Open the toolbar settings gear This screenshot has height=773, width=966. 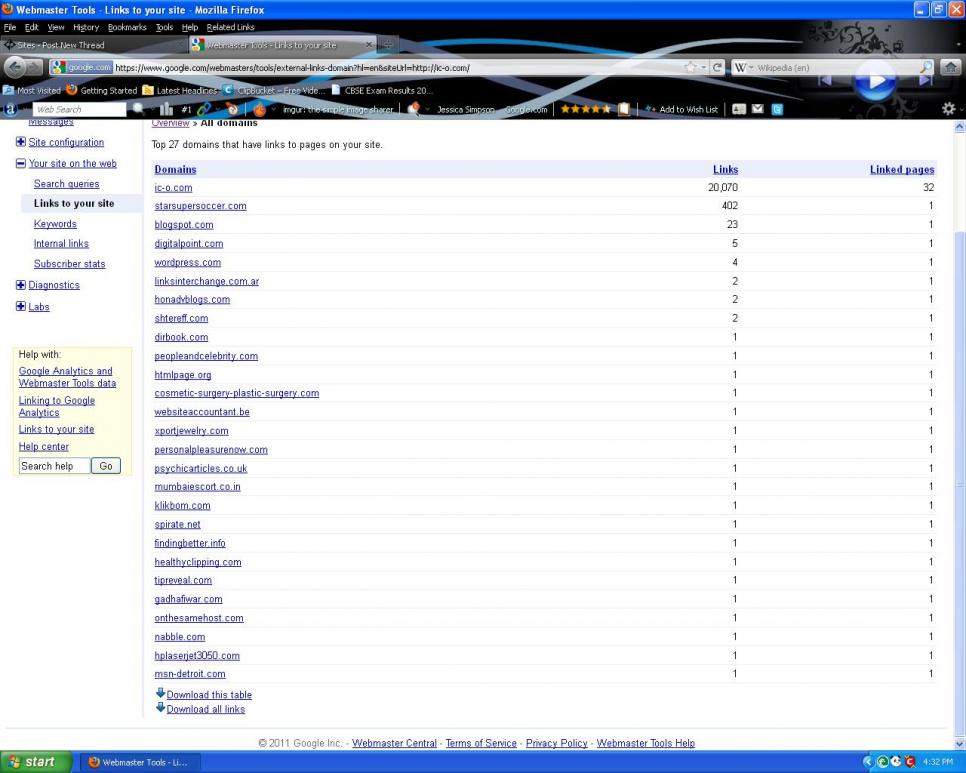[948, 109]
